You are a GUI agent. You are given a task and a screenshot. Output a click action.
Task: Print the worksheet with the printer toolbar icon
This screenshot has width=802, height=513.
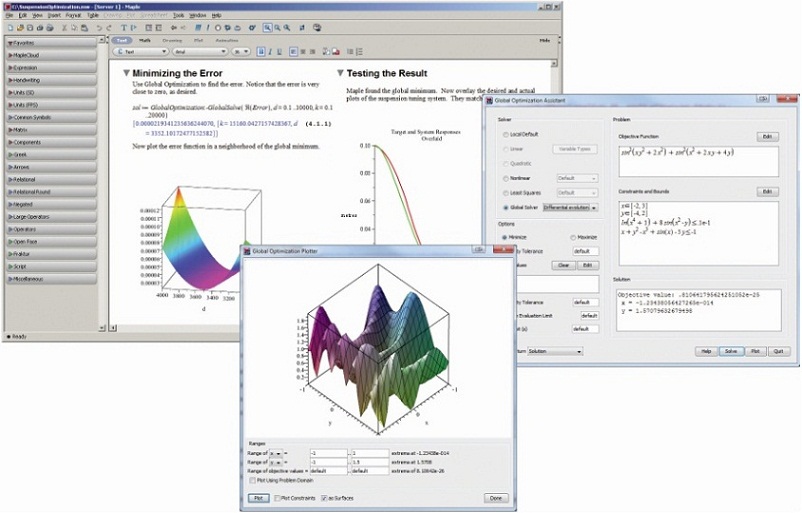[40, 28]
